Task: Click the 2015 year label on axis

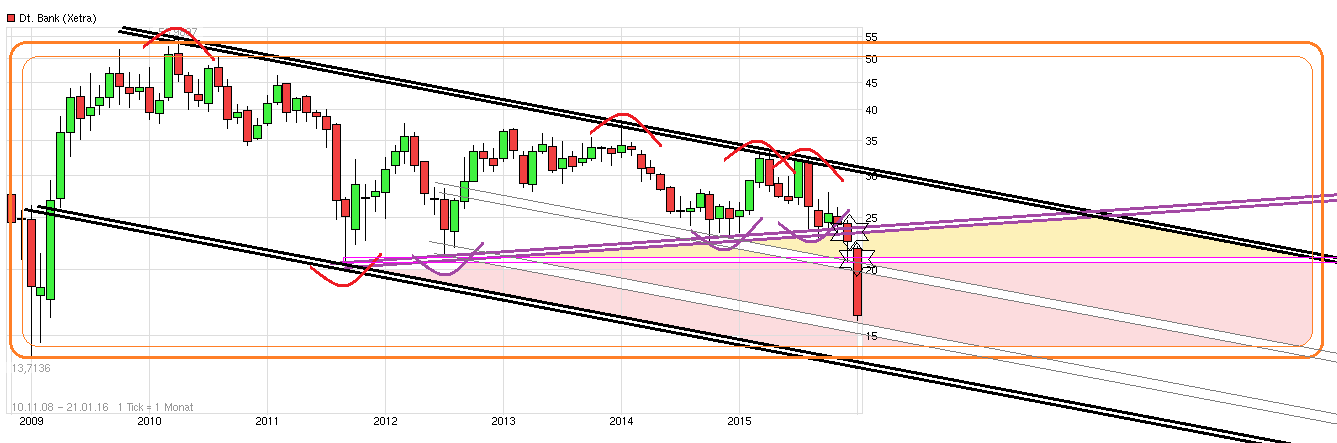Action: tap(740, 423)
